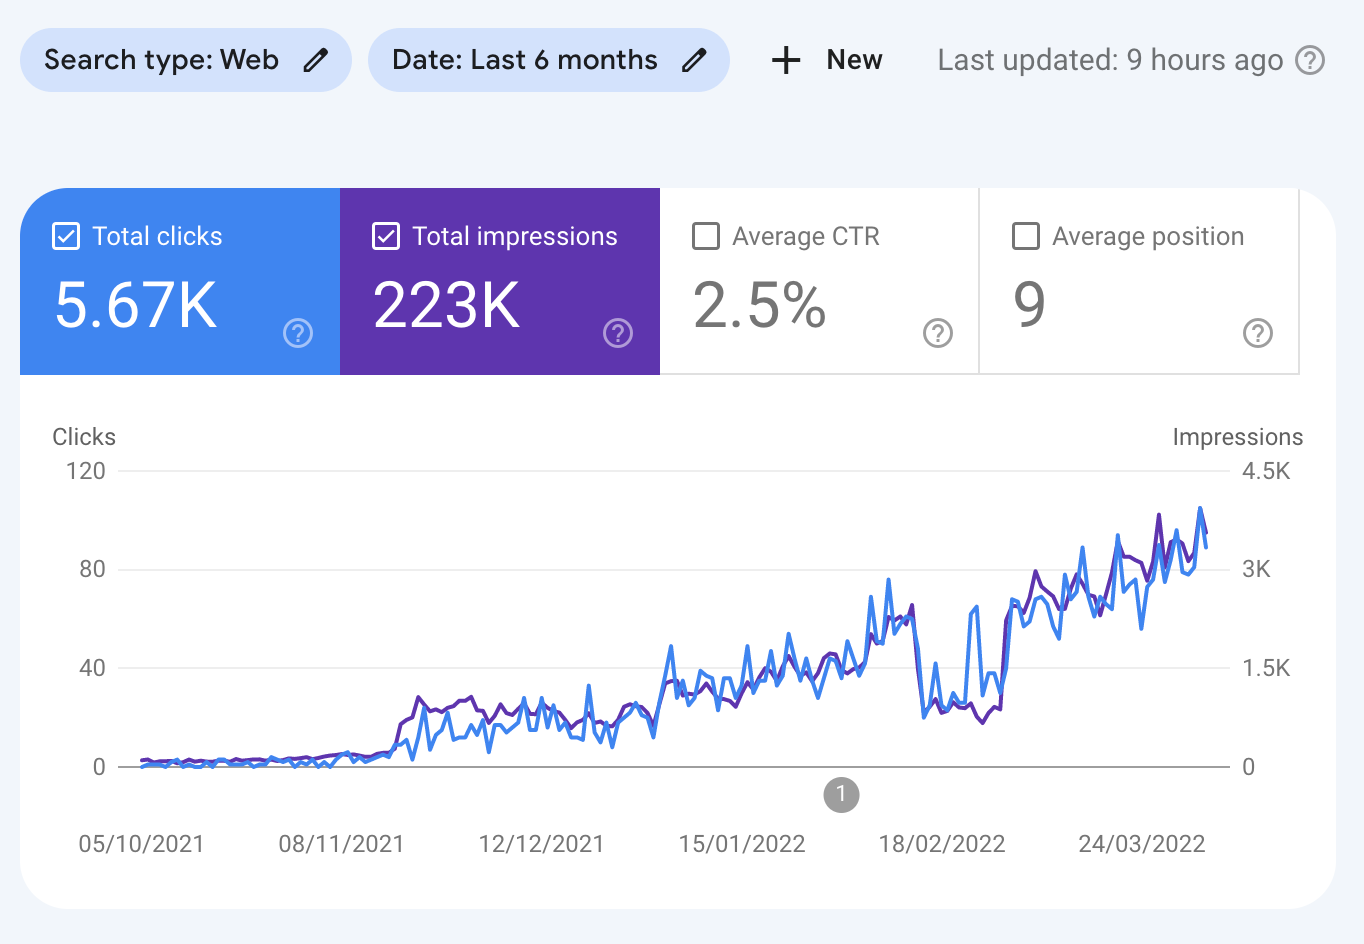
Task: Select the 2.5% average CTR value
Action: point(760,305)
